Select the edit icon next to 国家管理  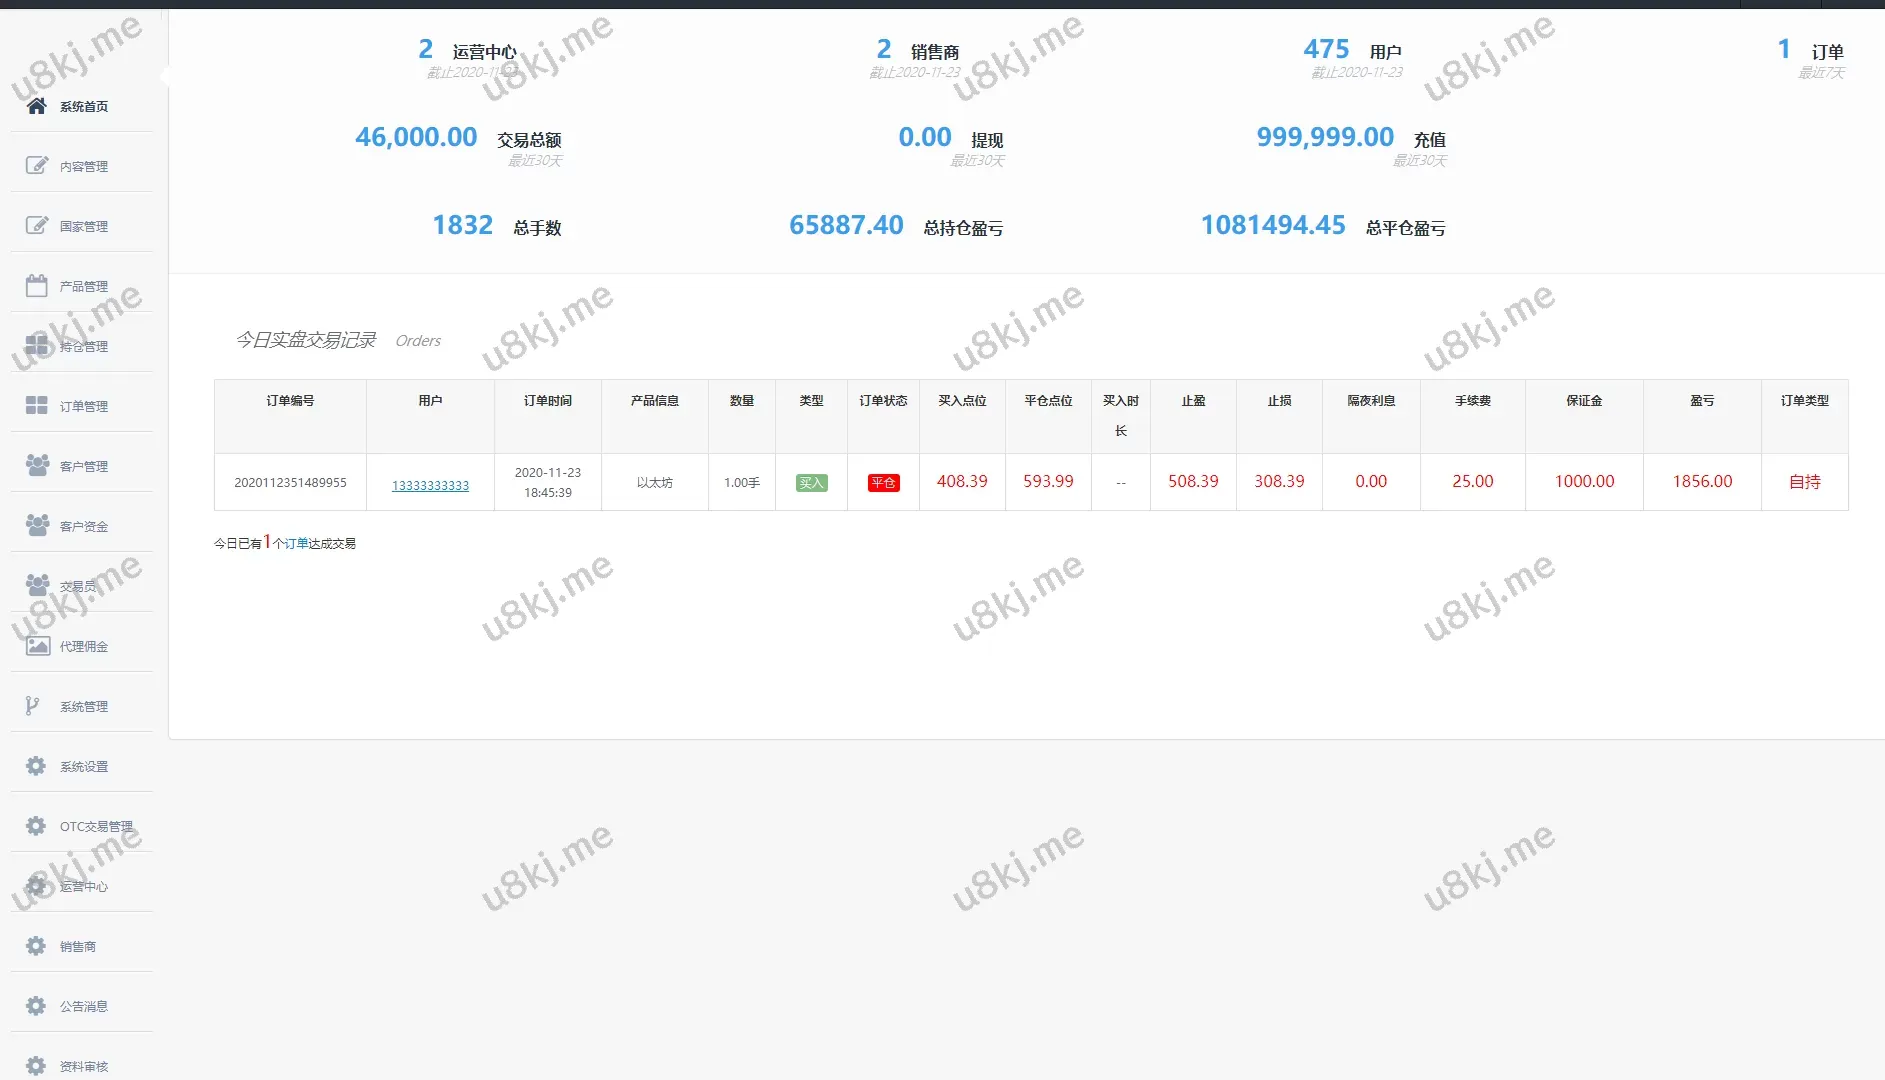[37, 226]
